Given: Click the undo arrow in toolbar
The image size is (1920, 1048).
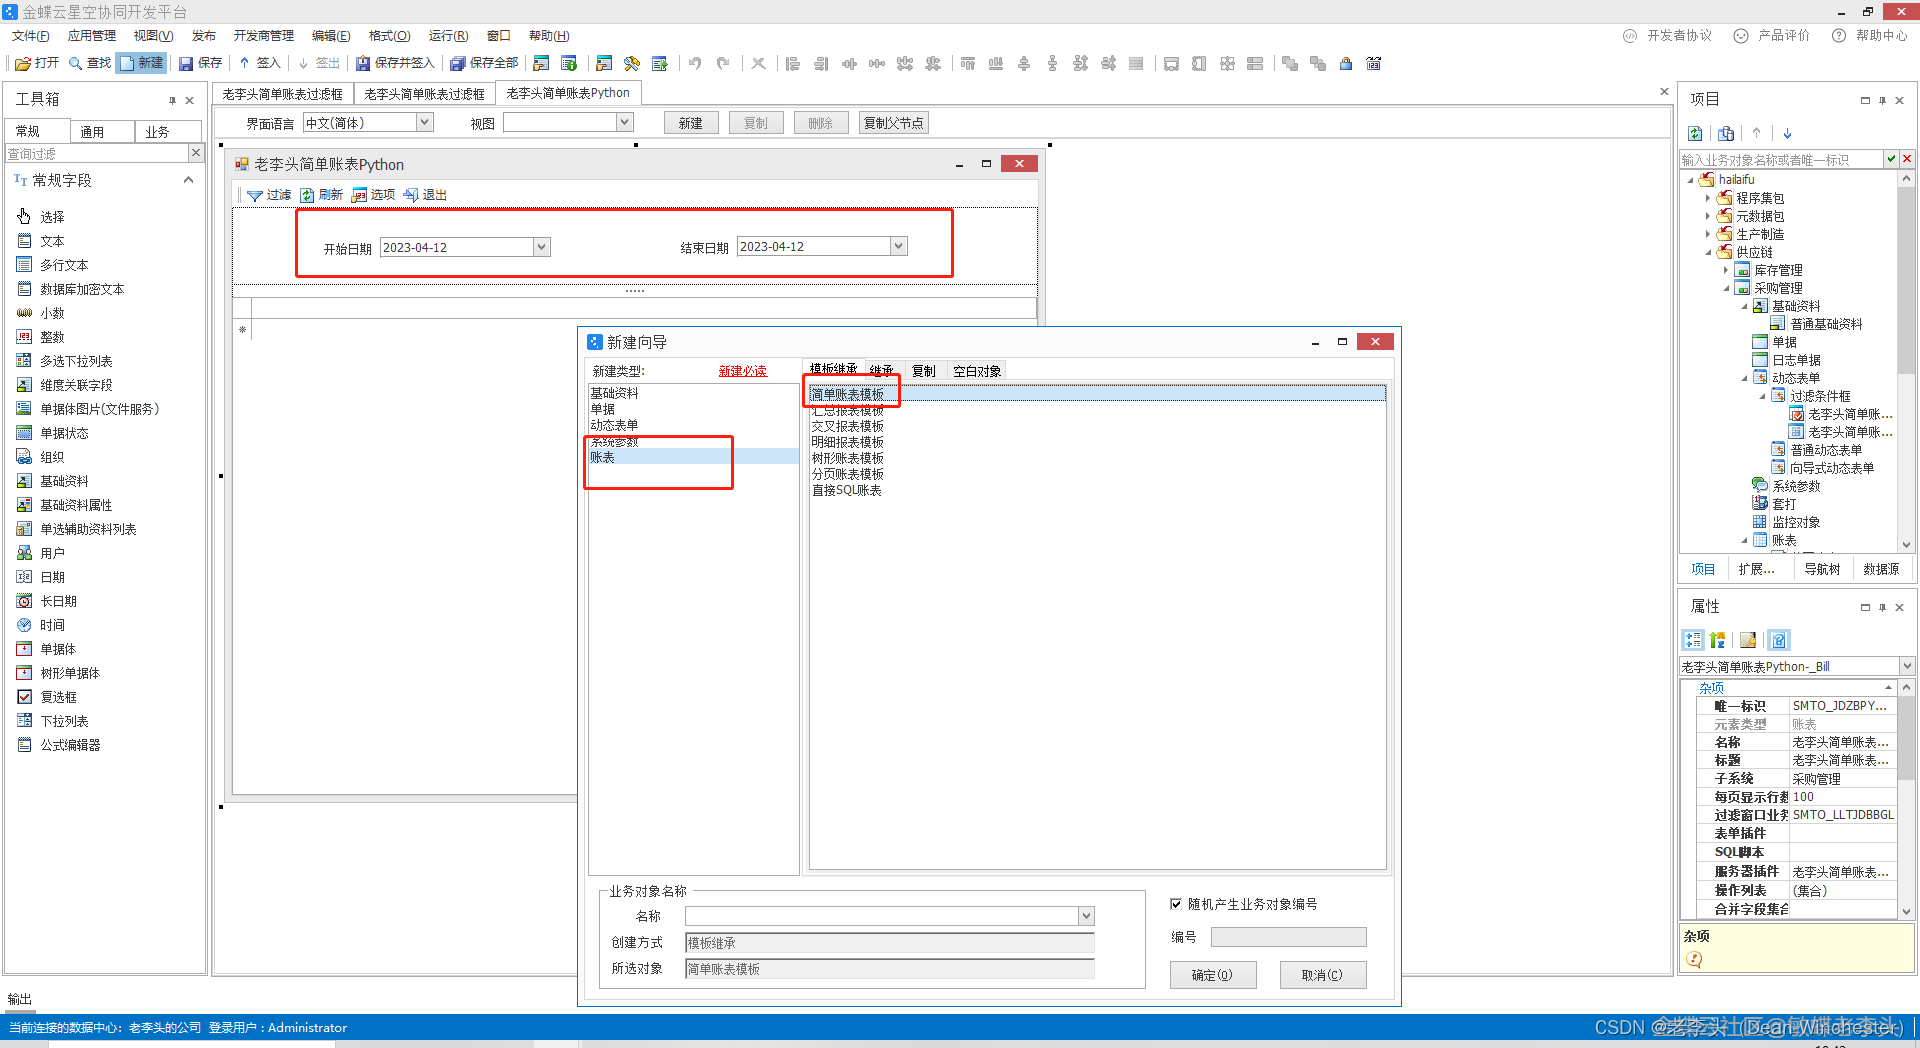Looking at the screenshot, I should [695, 63].
